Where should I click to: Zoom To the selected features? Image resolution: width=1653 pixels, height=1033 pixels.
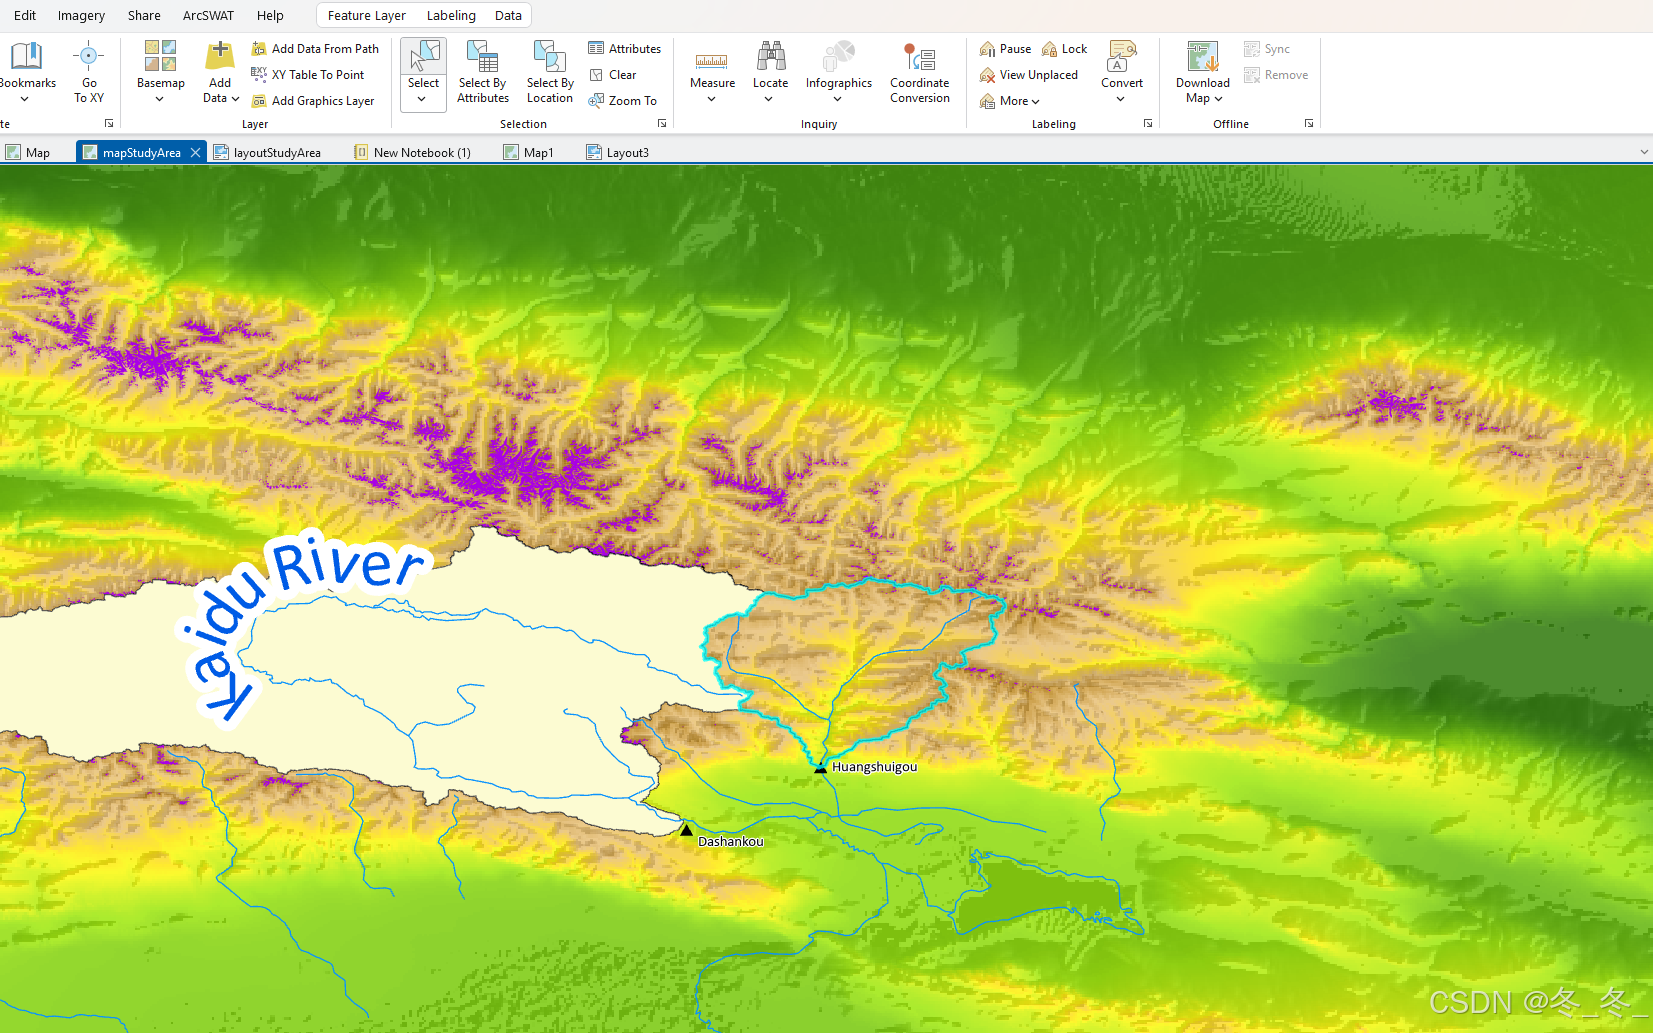coord(622,101)
